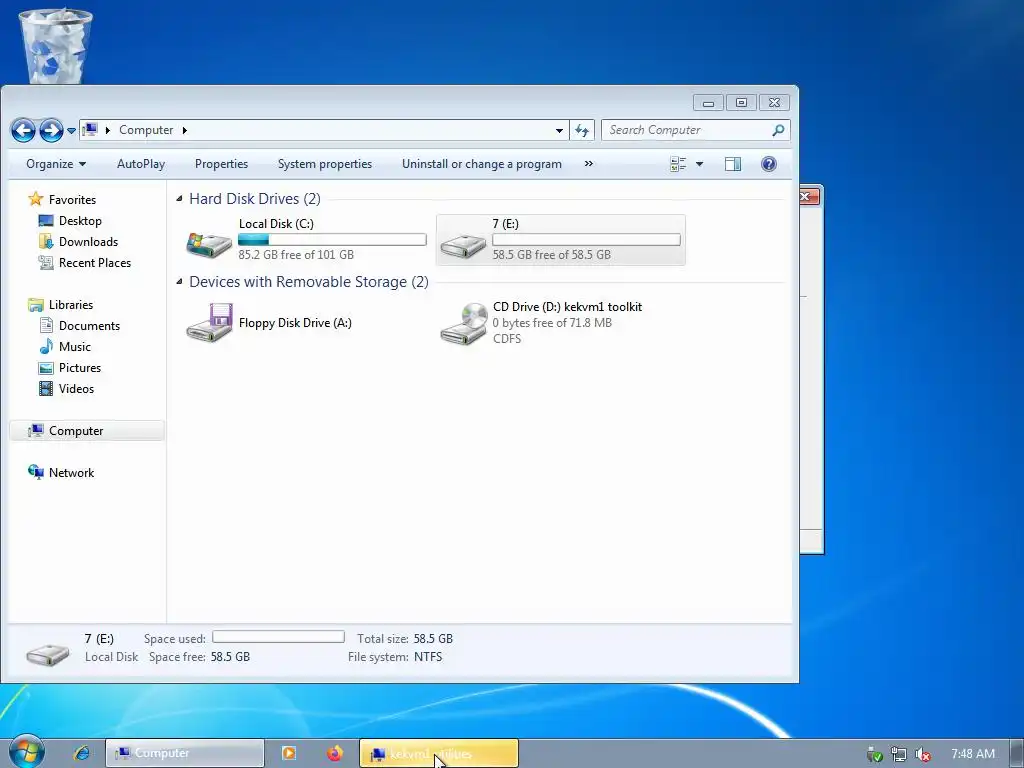Toggle the preview pane button
The height and width of the screenshot is (768, 1024).
(x=733, y=164)
